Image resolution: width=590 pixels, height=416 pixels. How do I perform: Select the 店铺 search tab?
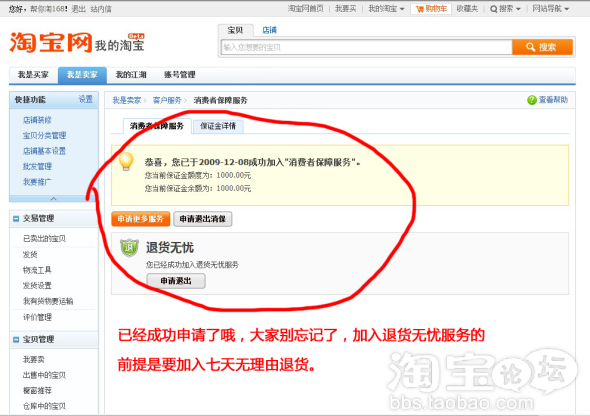pos(269,30)
